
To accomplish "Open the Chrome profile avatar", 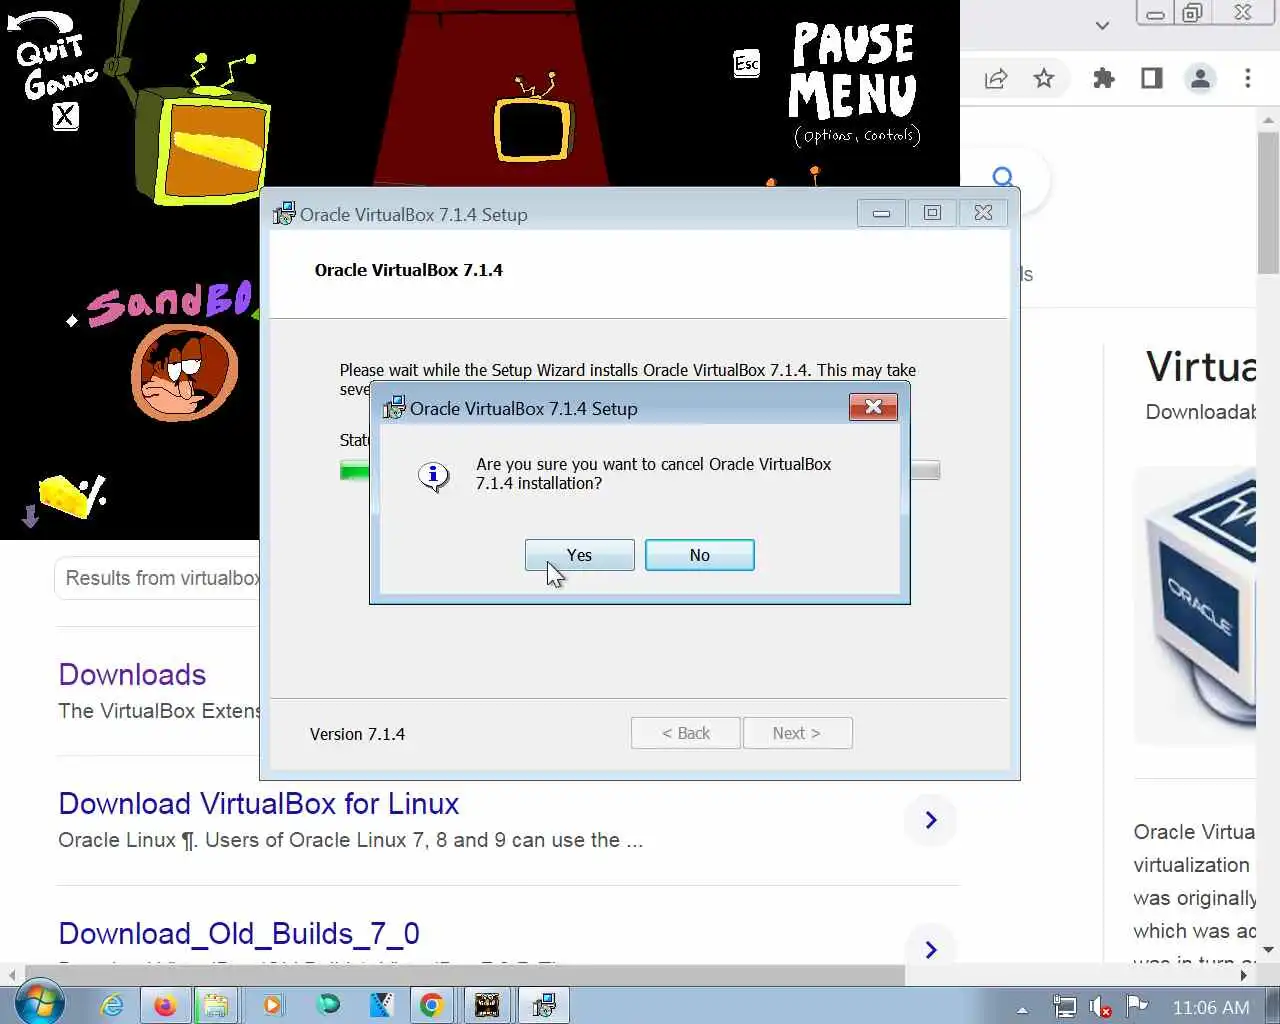I will (x=1200, y=79).
